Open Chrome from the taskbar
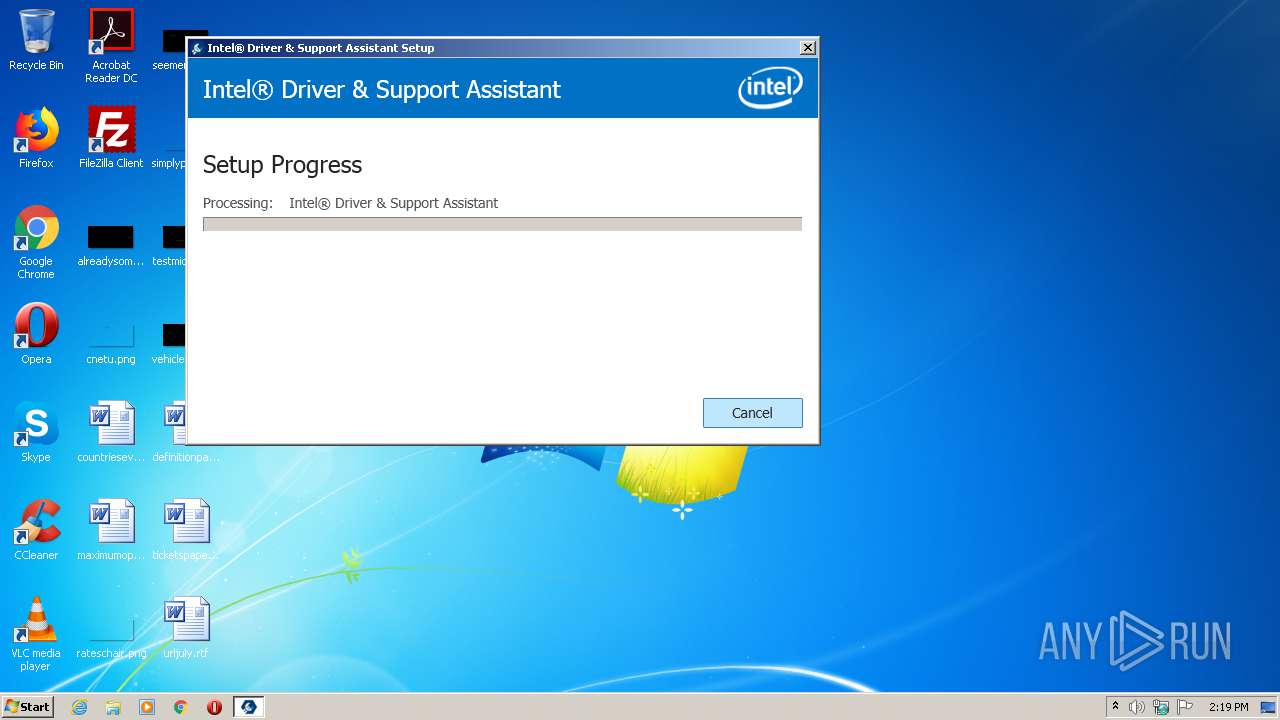This screenshot has width=1280, height=720. [x=181, y=707]
